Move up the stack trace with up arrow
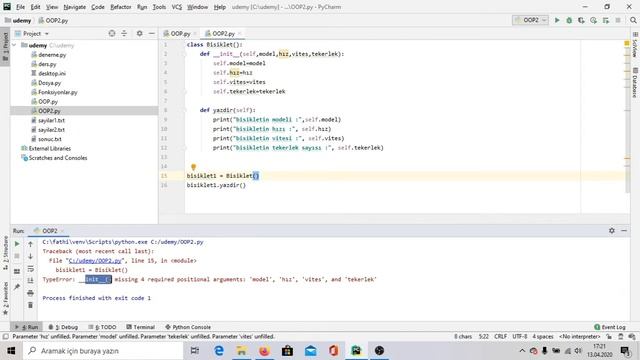The height and width of the screenshot is (360, 640). click(30, 244)
